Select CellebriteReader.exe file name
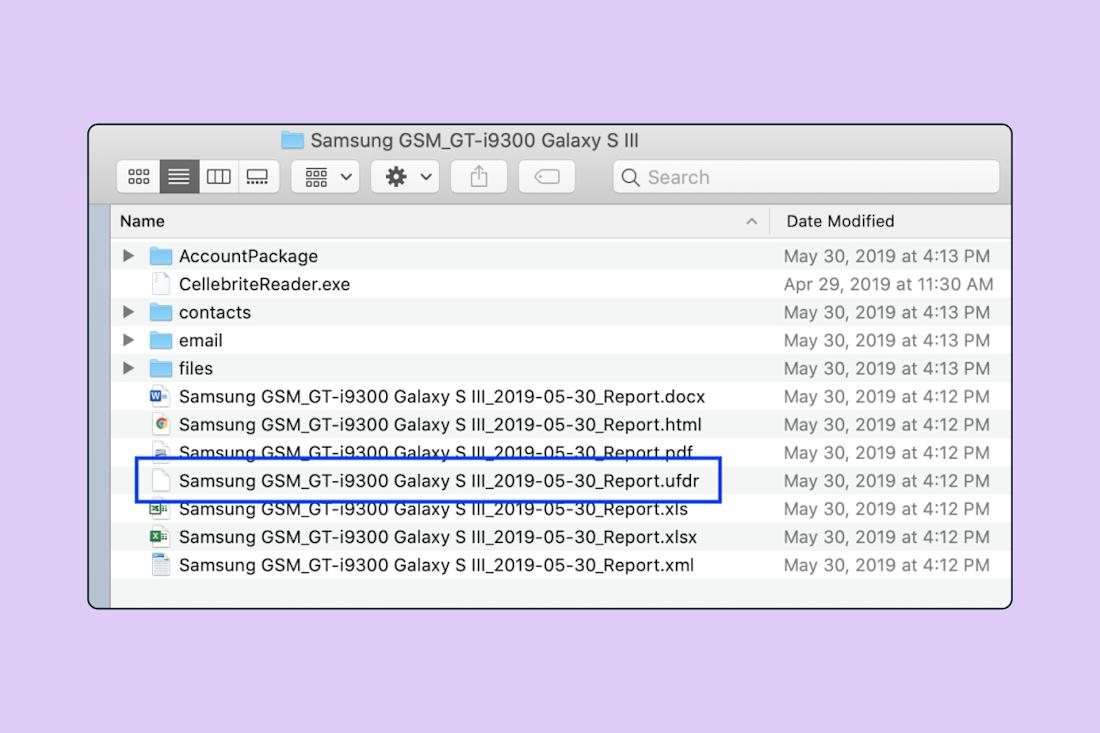The image size is (1100, 733). click(264, 284)
